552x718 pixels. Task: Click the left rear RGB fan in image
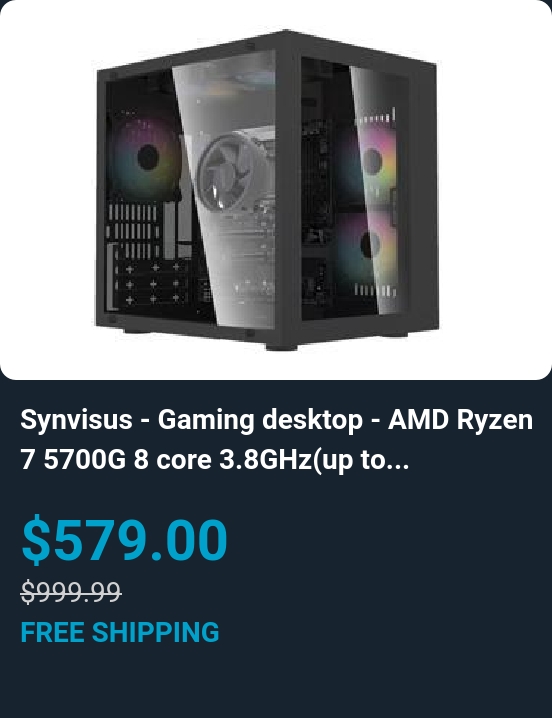coord(145,158)
